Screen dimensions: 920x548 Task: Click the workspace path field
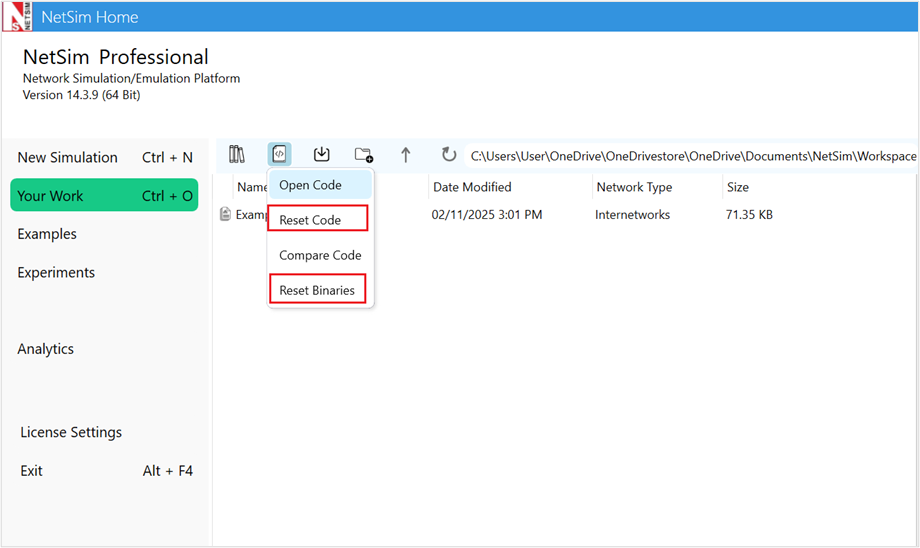pyautogui.click(x=691, y=156)
